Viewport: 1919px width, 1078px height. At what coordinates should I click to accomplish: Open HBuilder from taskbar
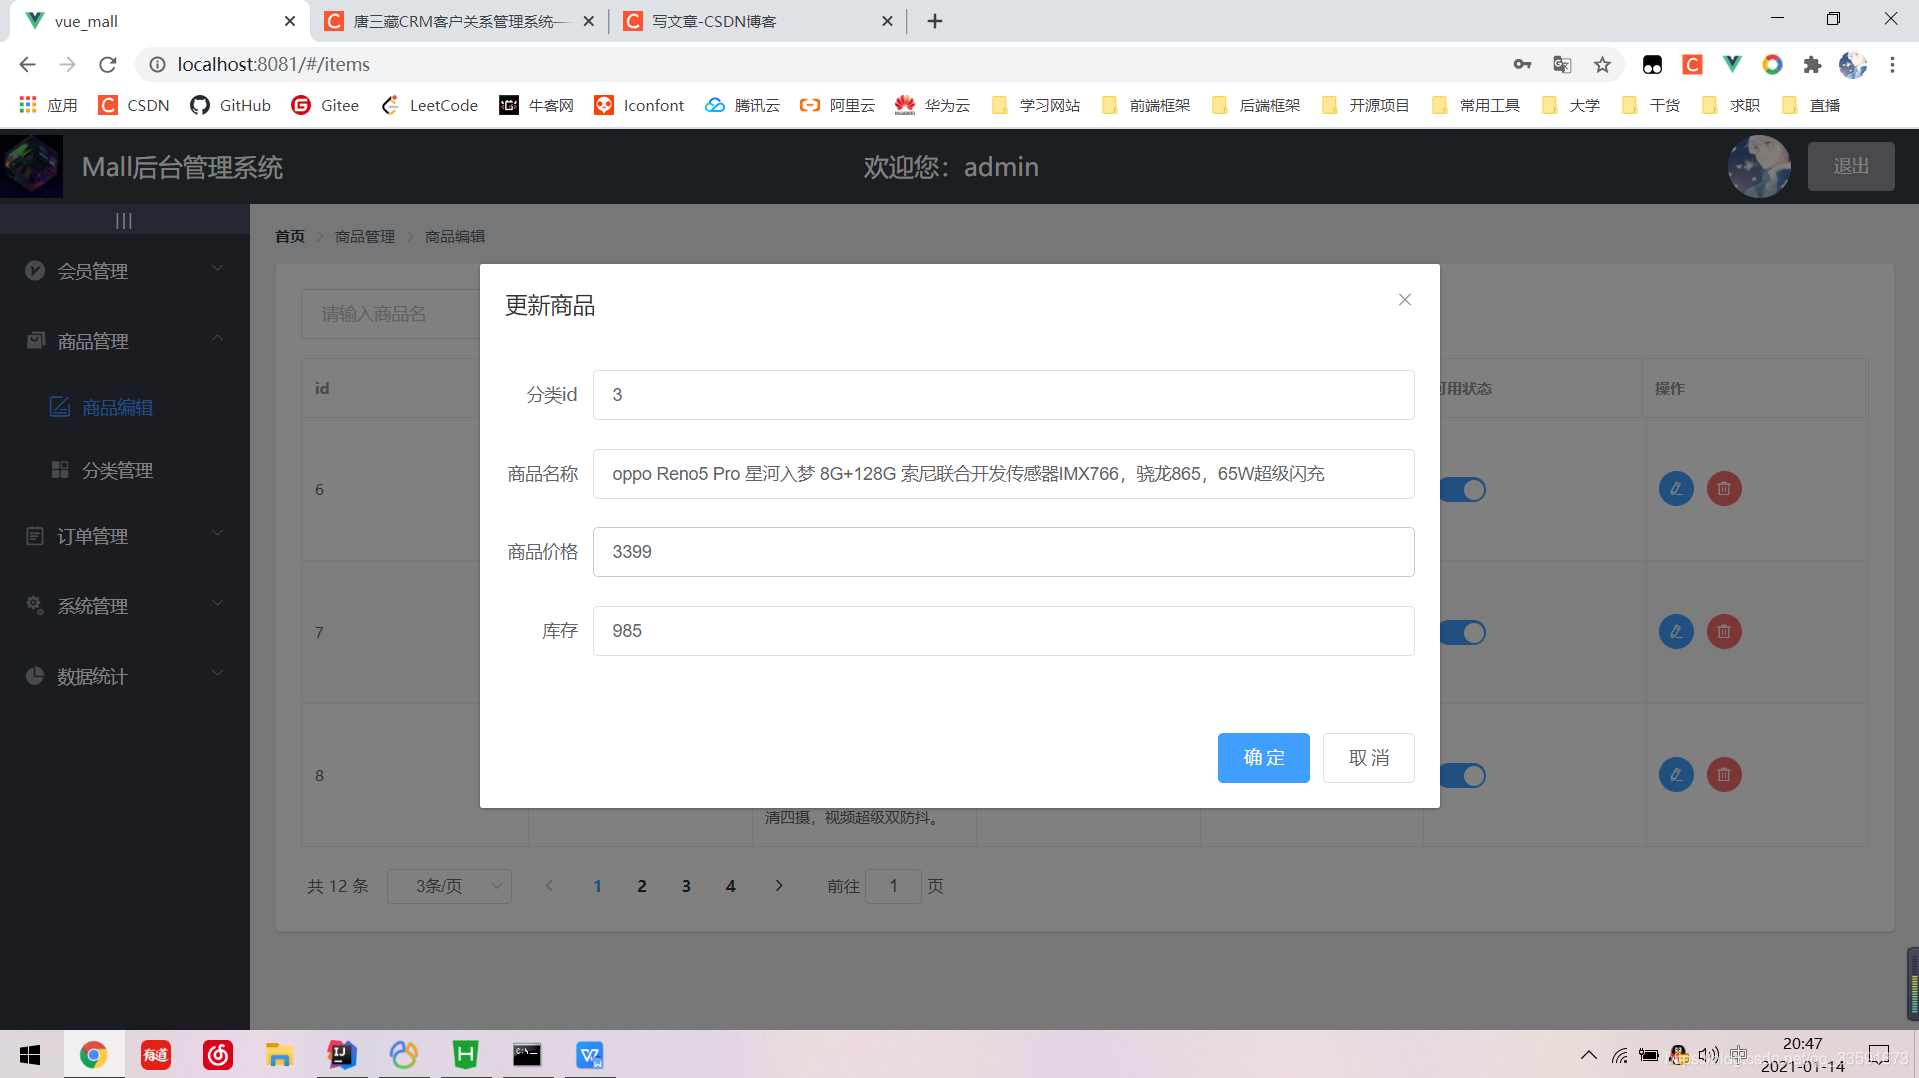click(465, 1055)
